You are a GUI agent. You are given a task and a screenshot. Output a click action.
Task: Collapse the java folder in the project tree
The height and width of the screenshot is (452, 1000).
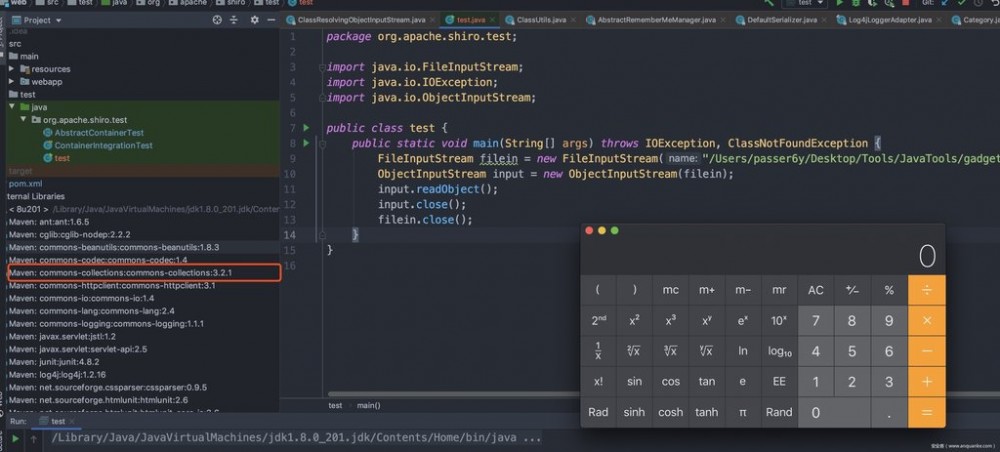coord(11,107)
